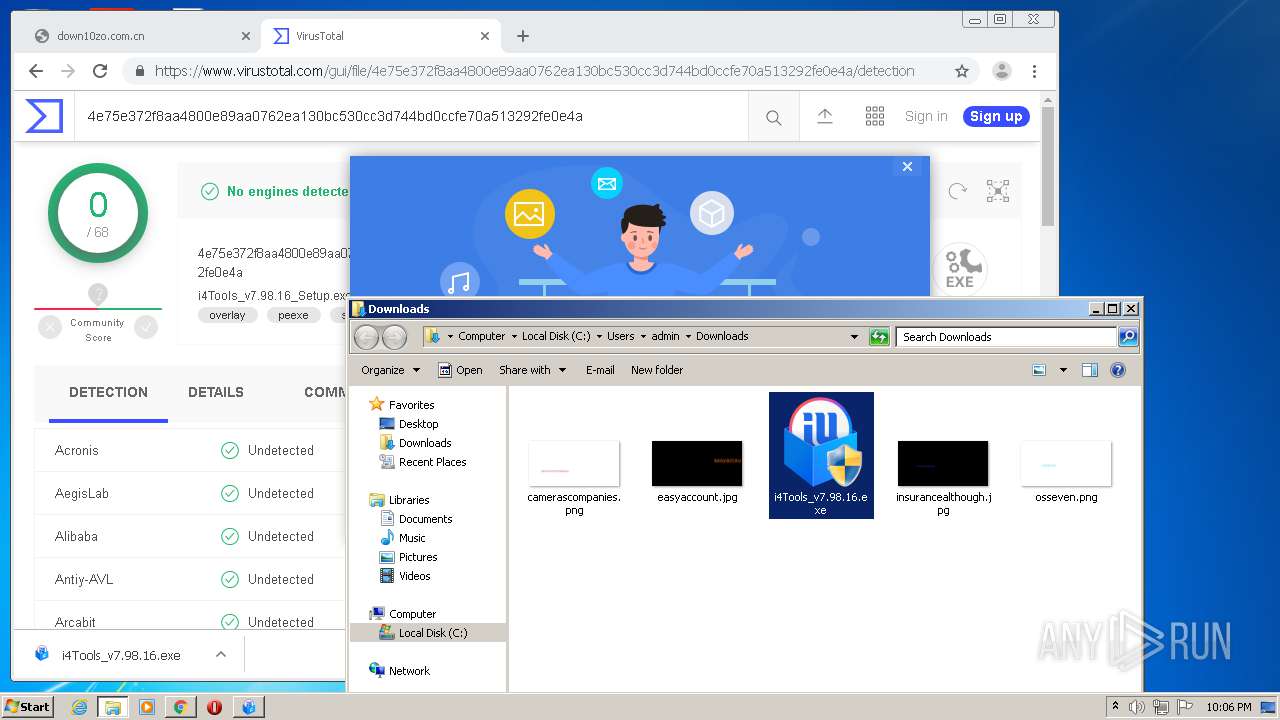Click Explorer help icon
Viewport: 1280px width, 720px height.
point(1118,370)
